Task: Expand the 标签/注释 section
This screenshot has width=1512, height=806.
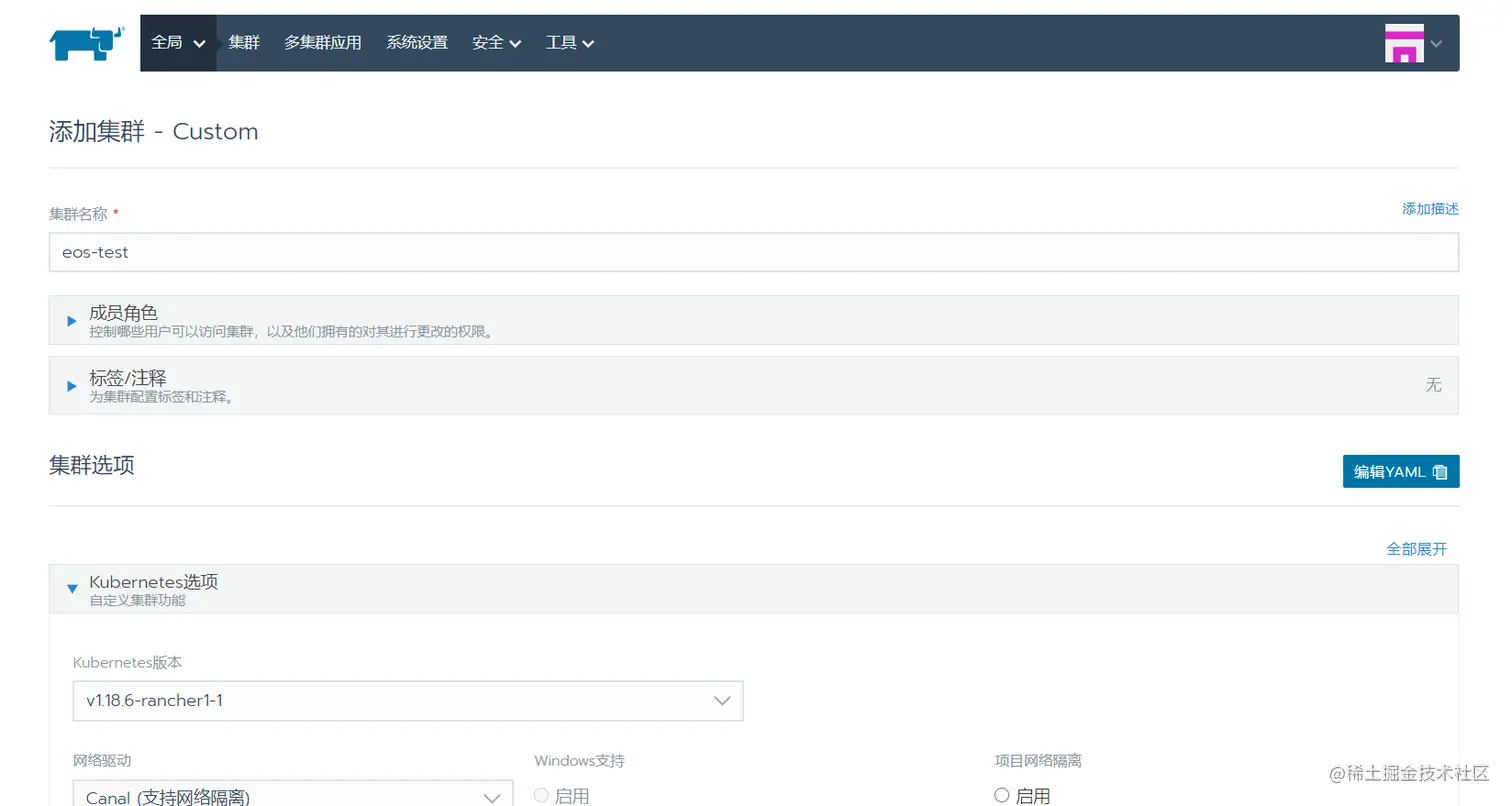Action: click(x=754, y=385)
